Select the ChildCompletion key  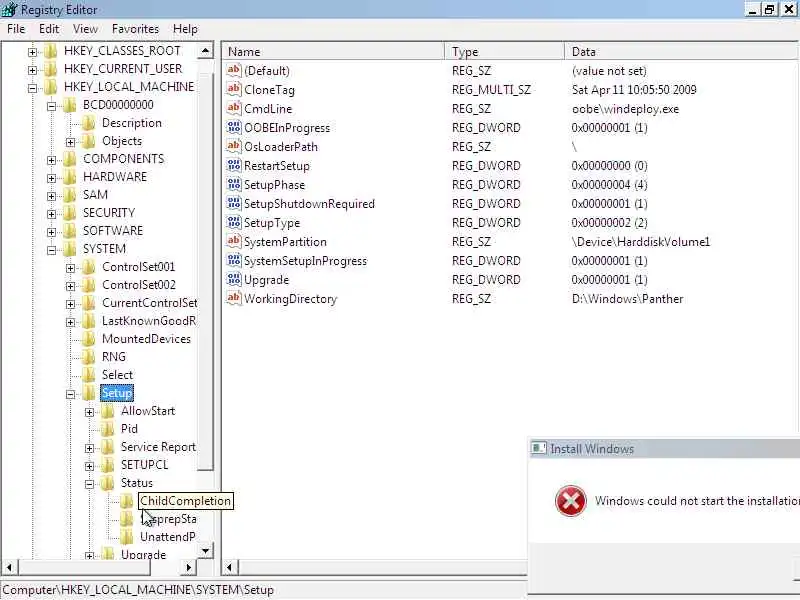185,501
